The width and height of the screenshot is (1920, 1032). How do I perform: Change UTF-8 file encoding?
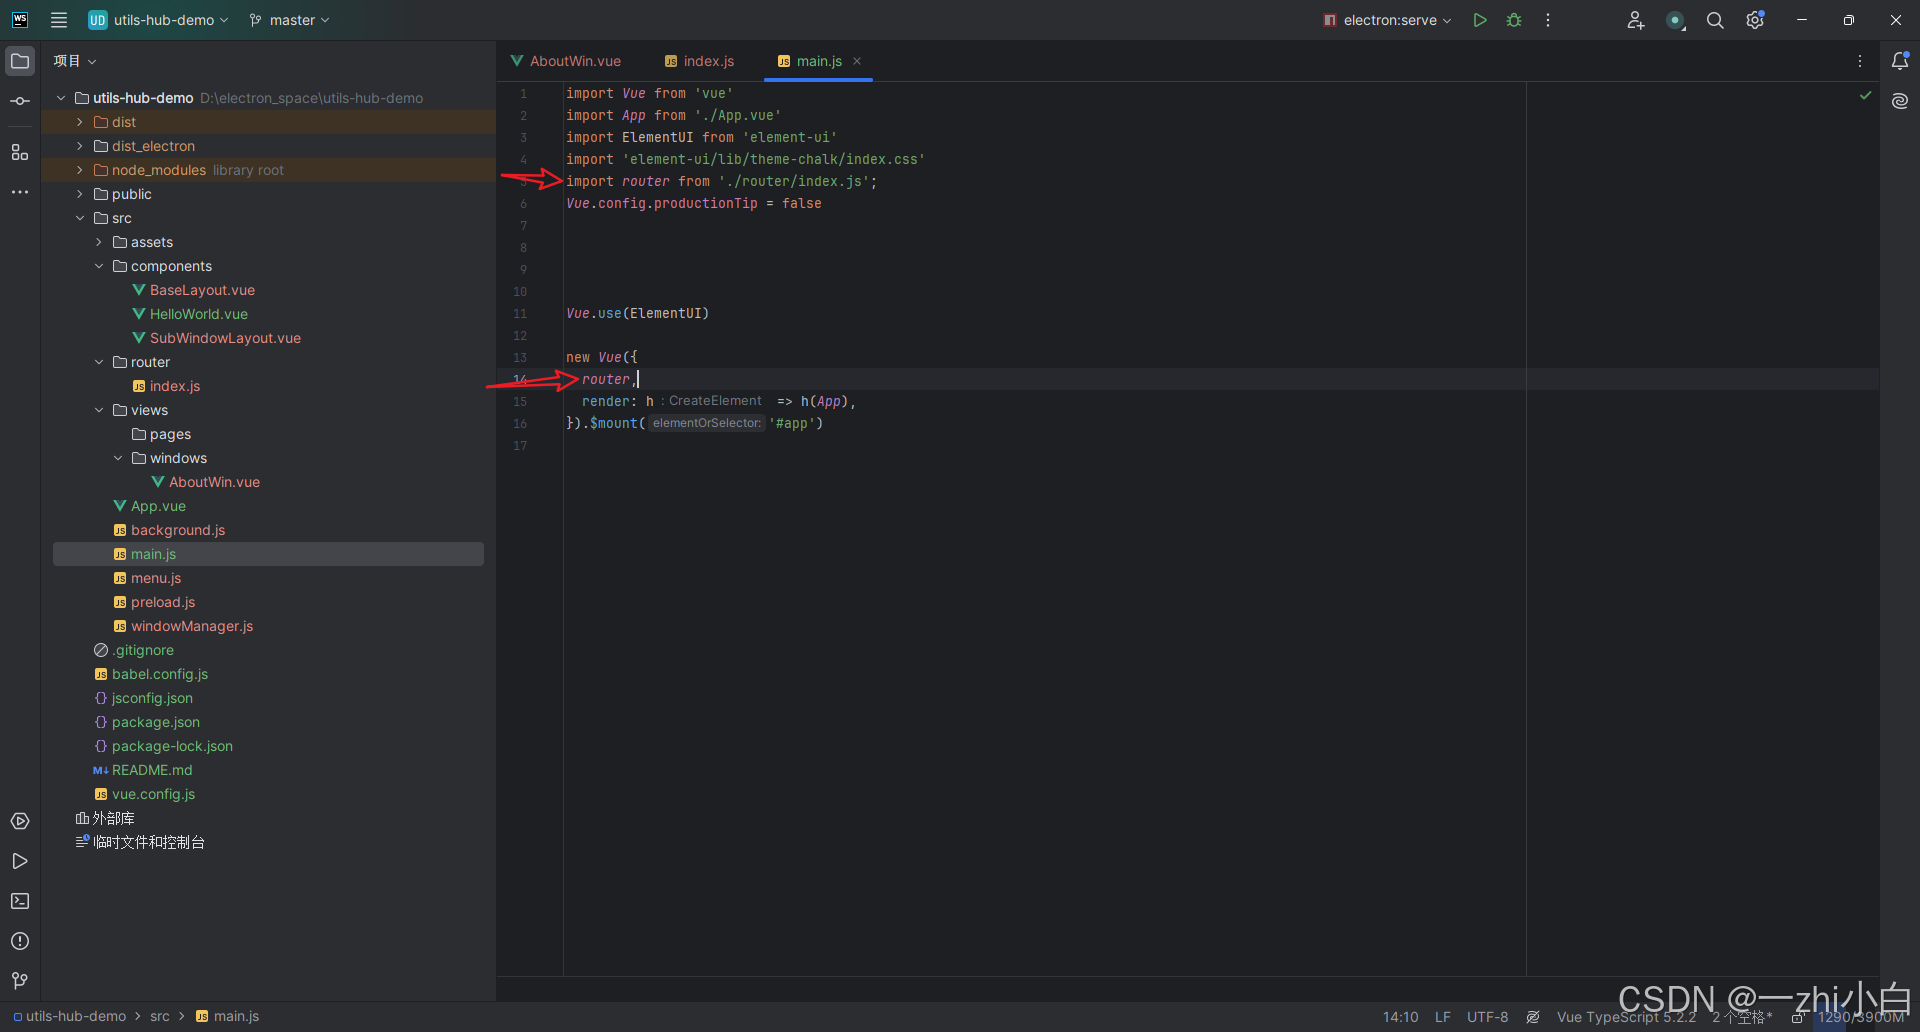[x=1487, y=1017]
